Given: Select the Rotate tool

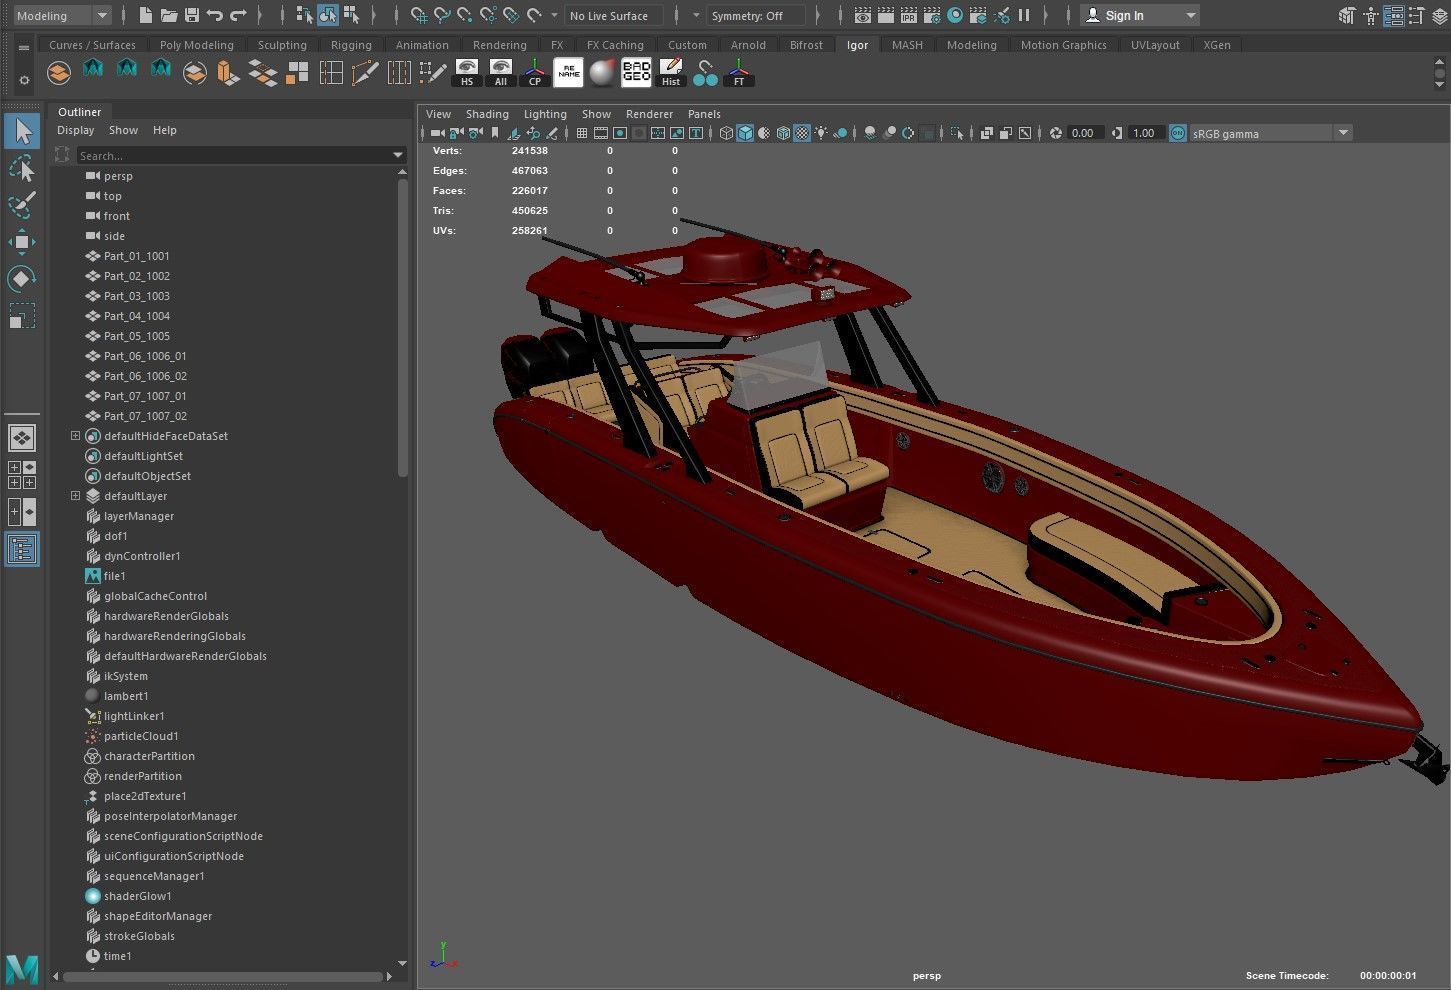Looking at the screenshot, I should (21, 279).
